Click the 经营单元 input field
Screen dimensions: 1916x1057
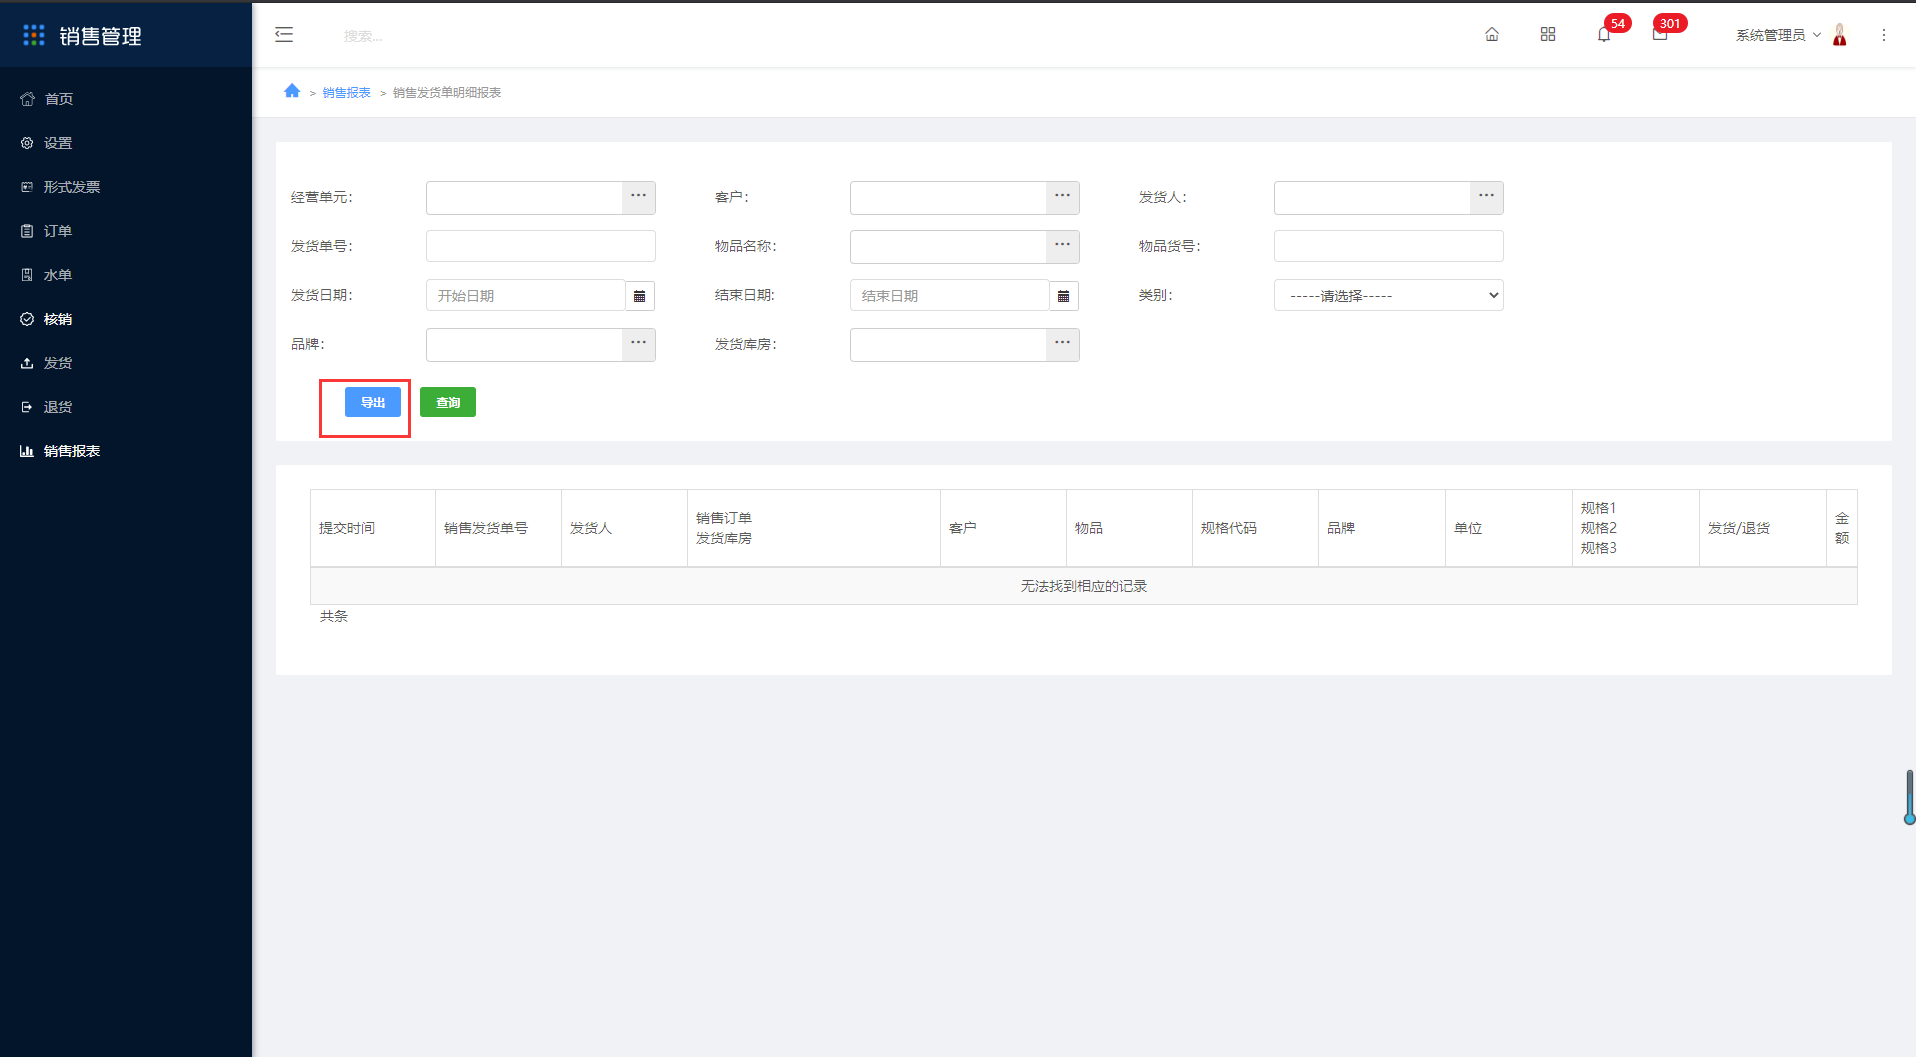tap(525, 197)
